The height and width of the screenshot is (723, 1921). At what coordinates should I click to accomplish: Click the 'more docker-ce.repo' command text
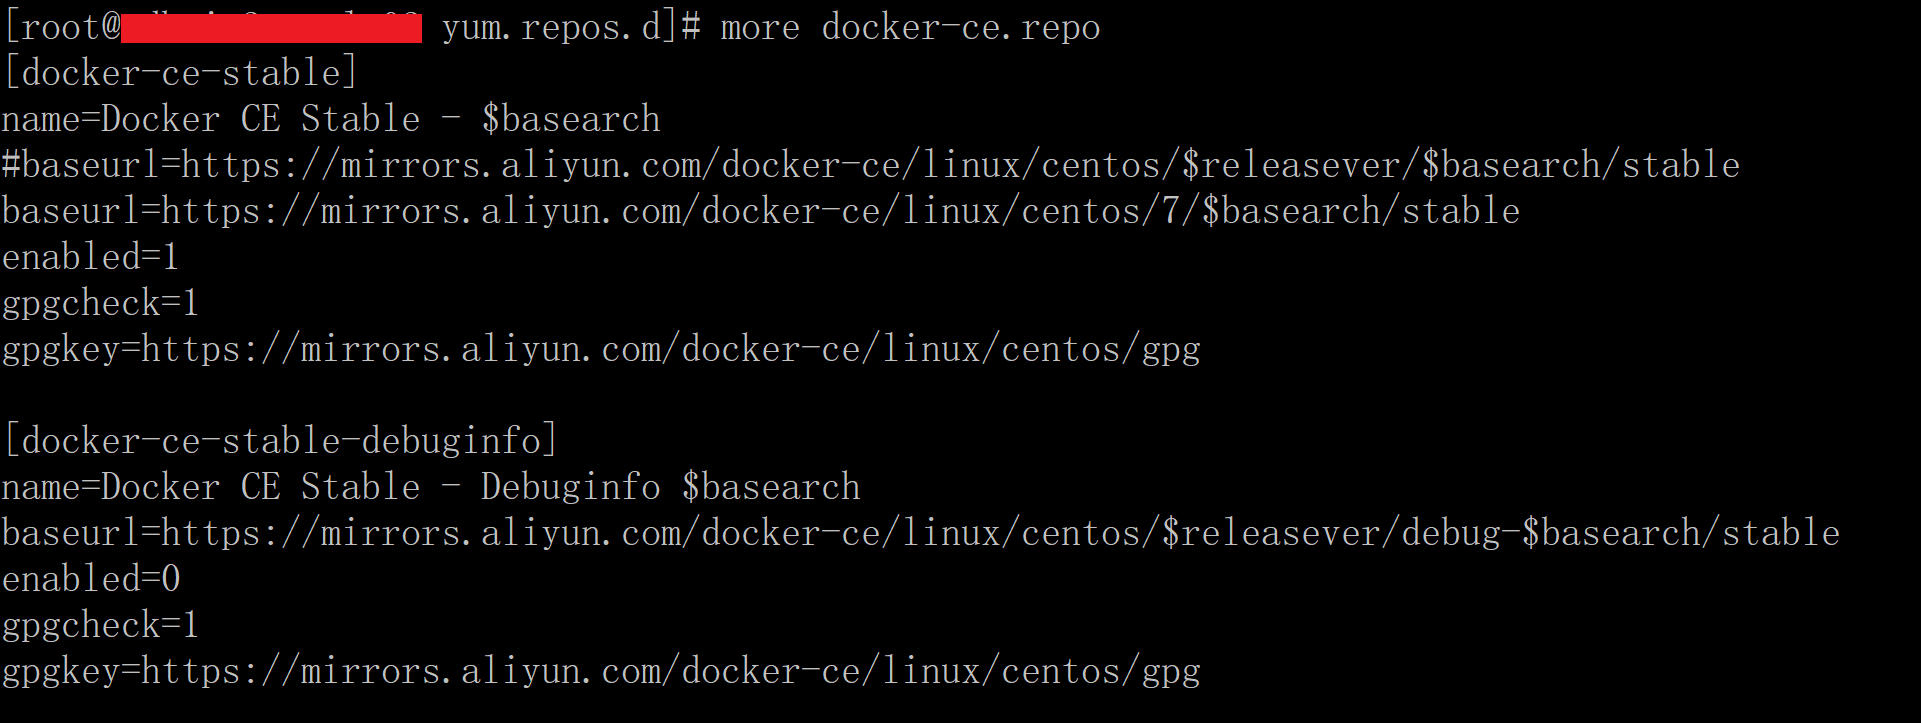910,28
